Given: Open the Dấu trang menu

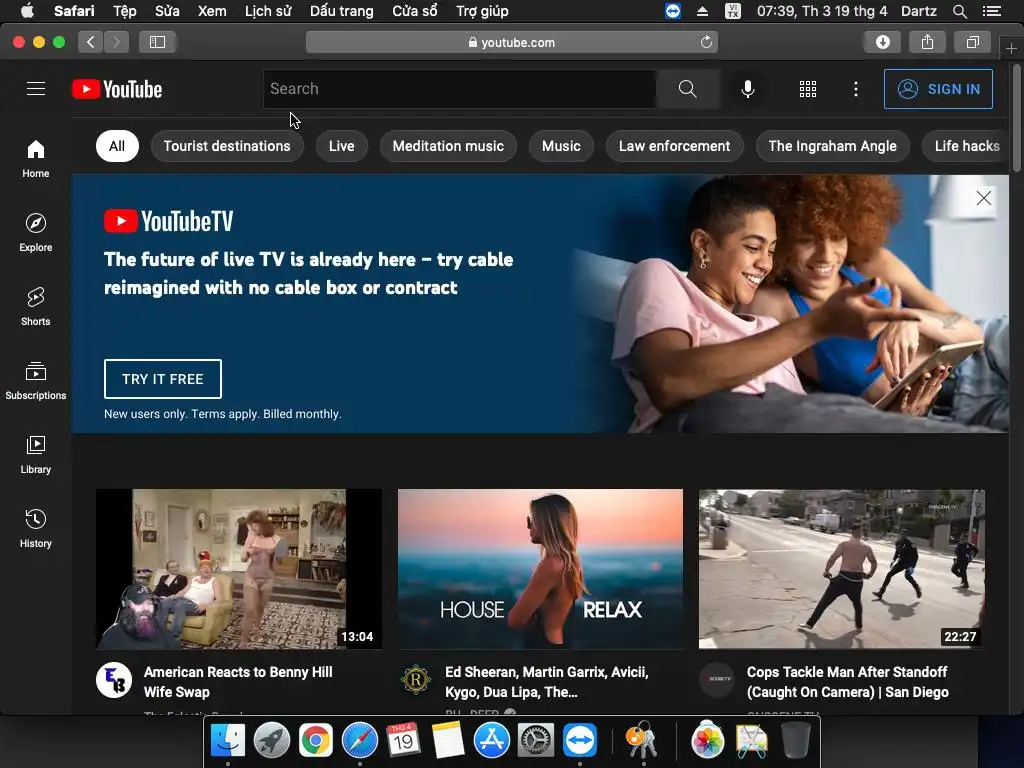Looking at the screenshot, I should click(342, 11).
